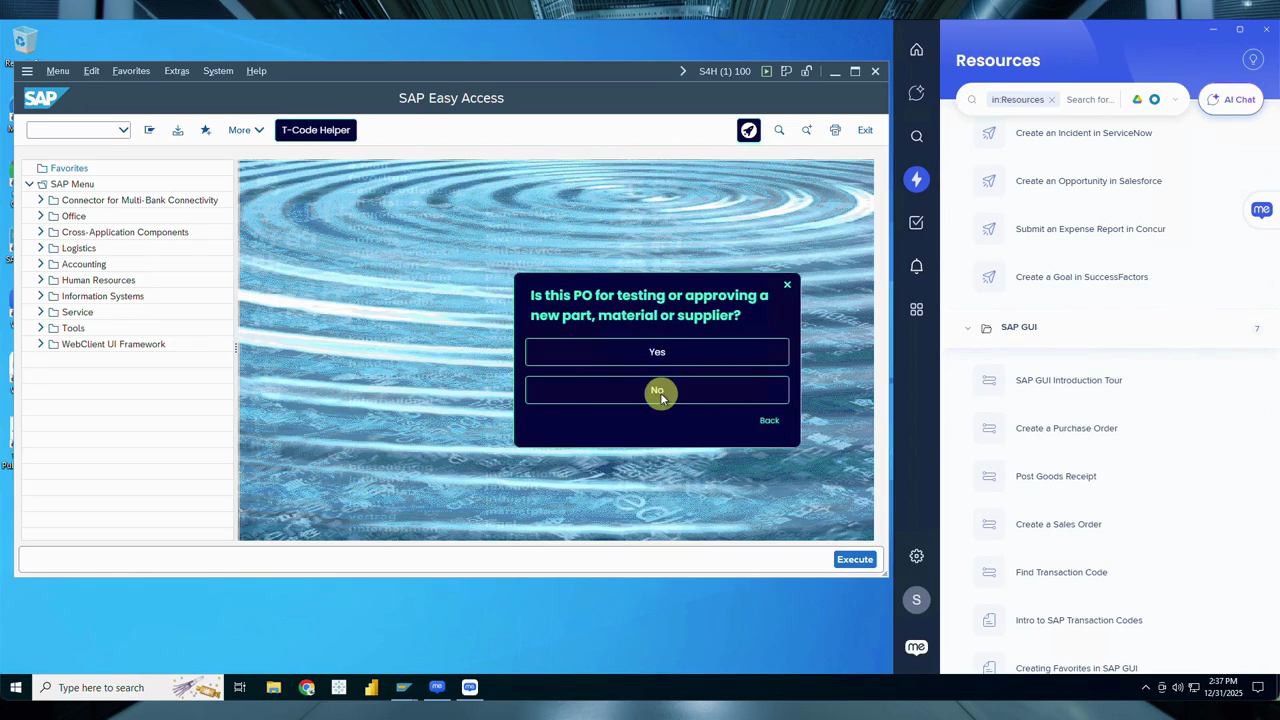Viewport: 1280px width, 720px height.
Task: Remove the in:Resources search filter
Action: coord(1052,100)
